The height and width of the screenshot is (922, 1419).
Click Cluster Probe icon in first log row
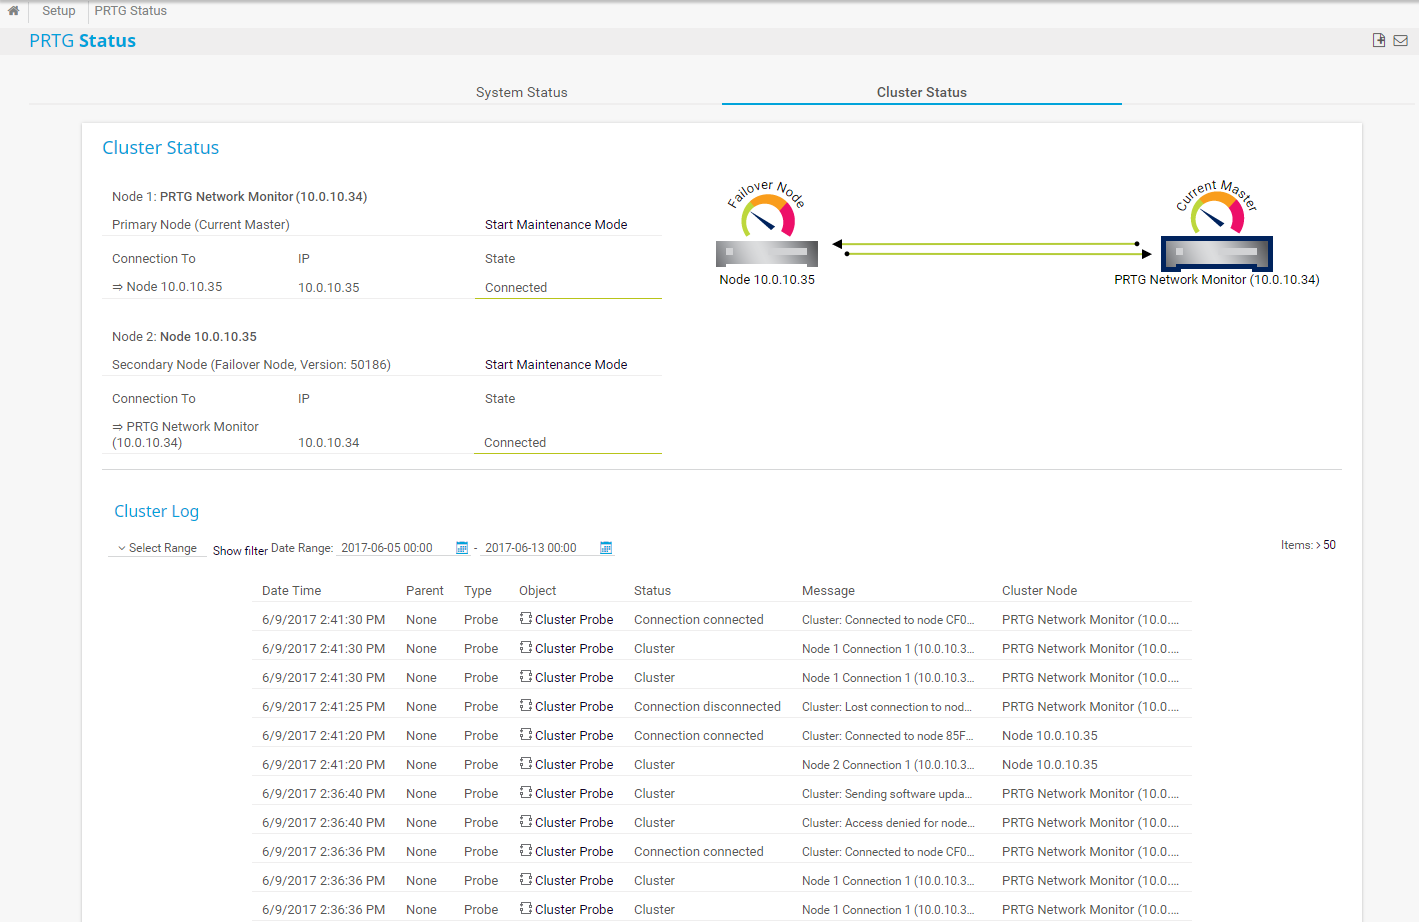coord(526,619)
